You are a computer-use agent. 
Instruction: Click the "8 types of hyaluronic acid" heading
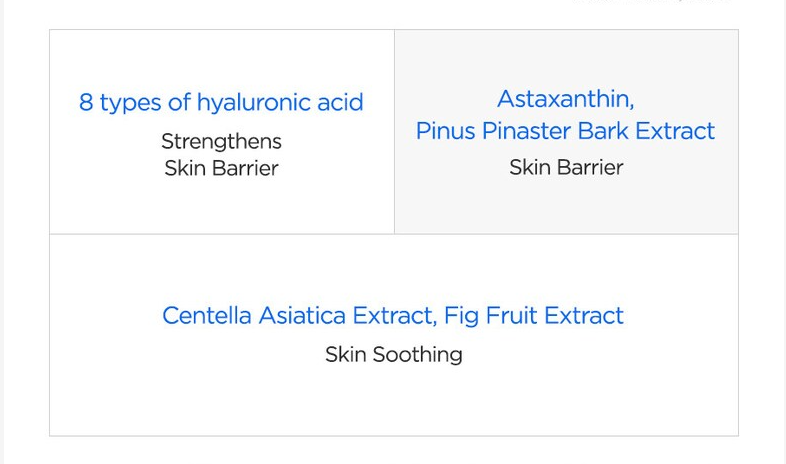[x=221, y=103]
